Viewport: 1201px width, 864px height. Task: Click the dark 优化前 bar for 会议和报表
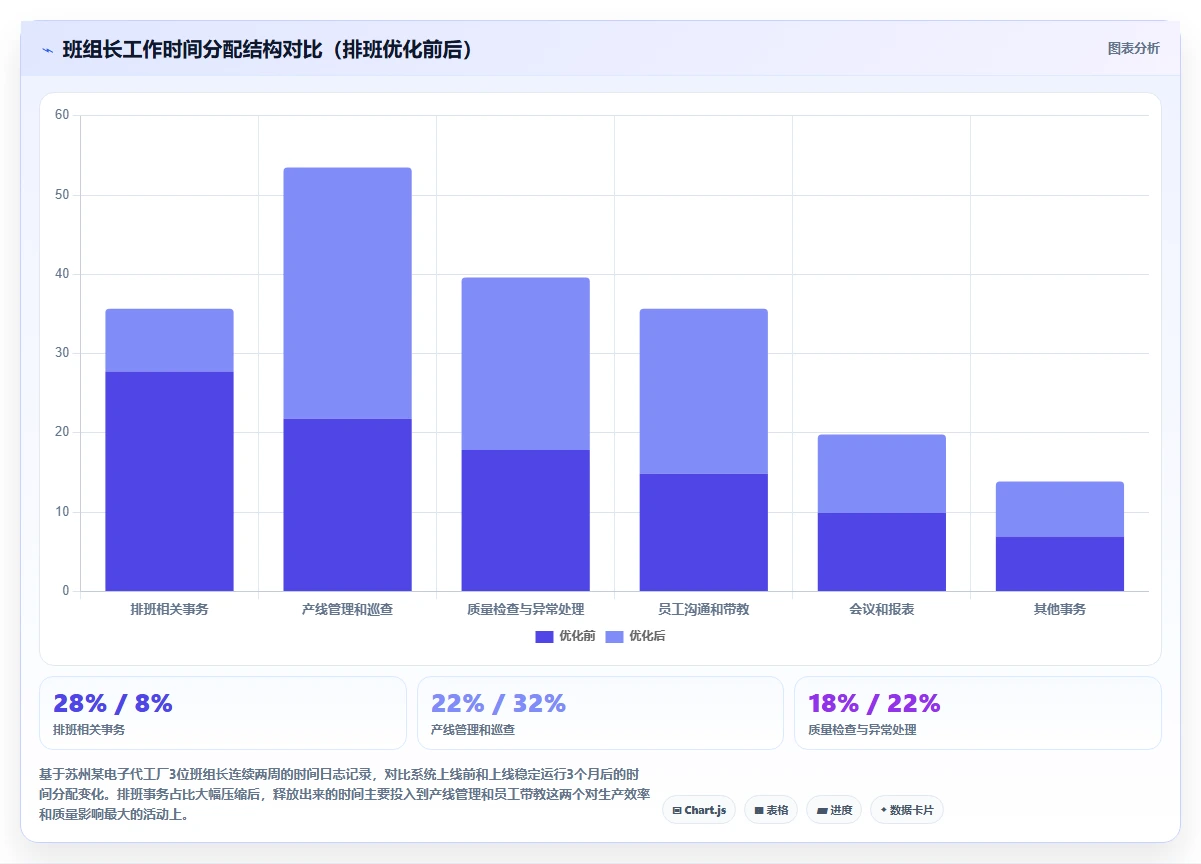click(x=881, y=552)
